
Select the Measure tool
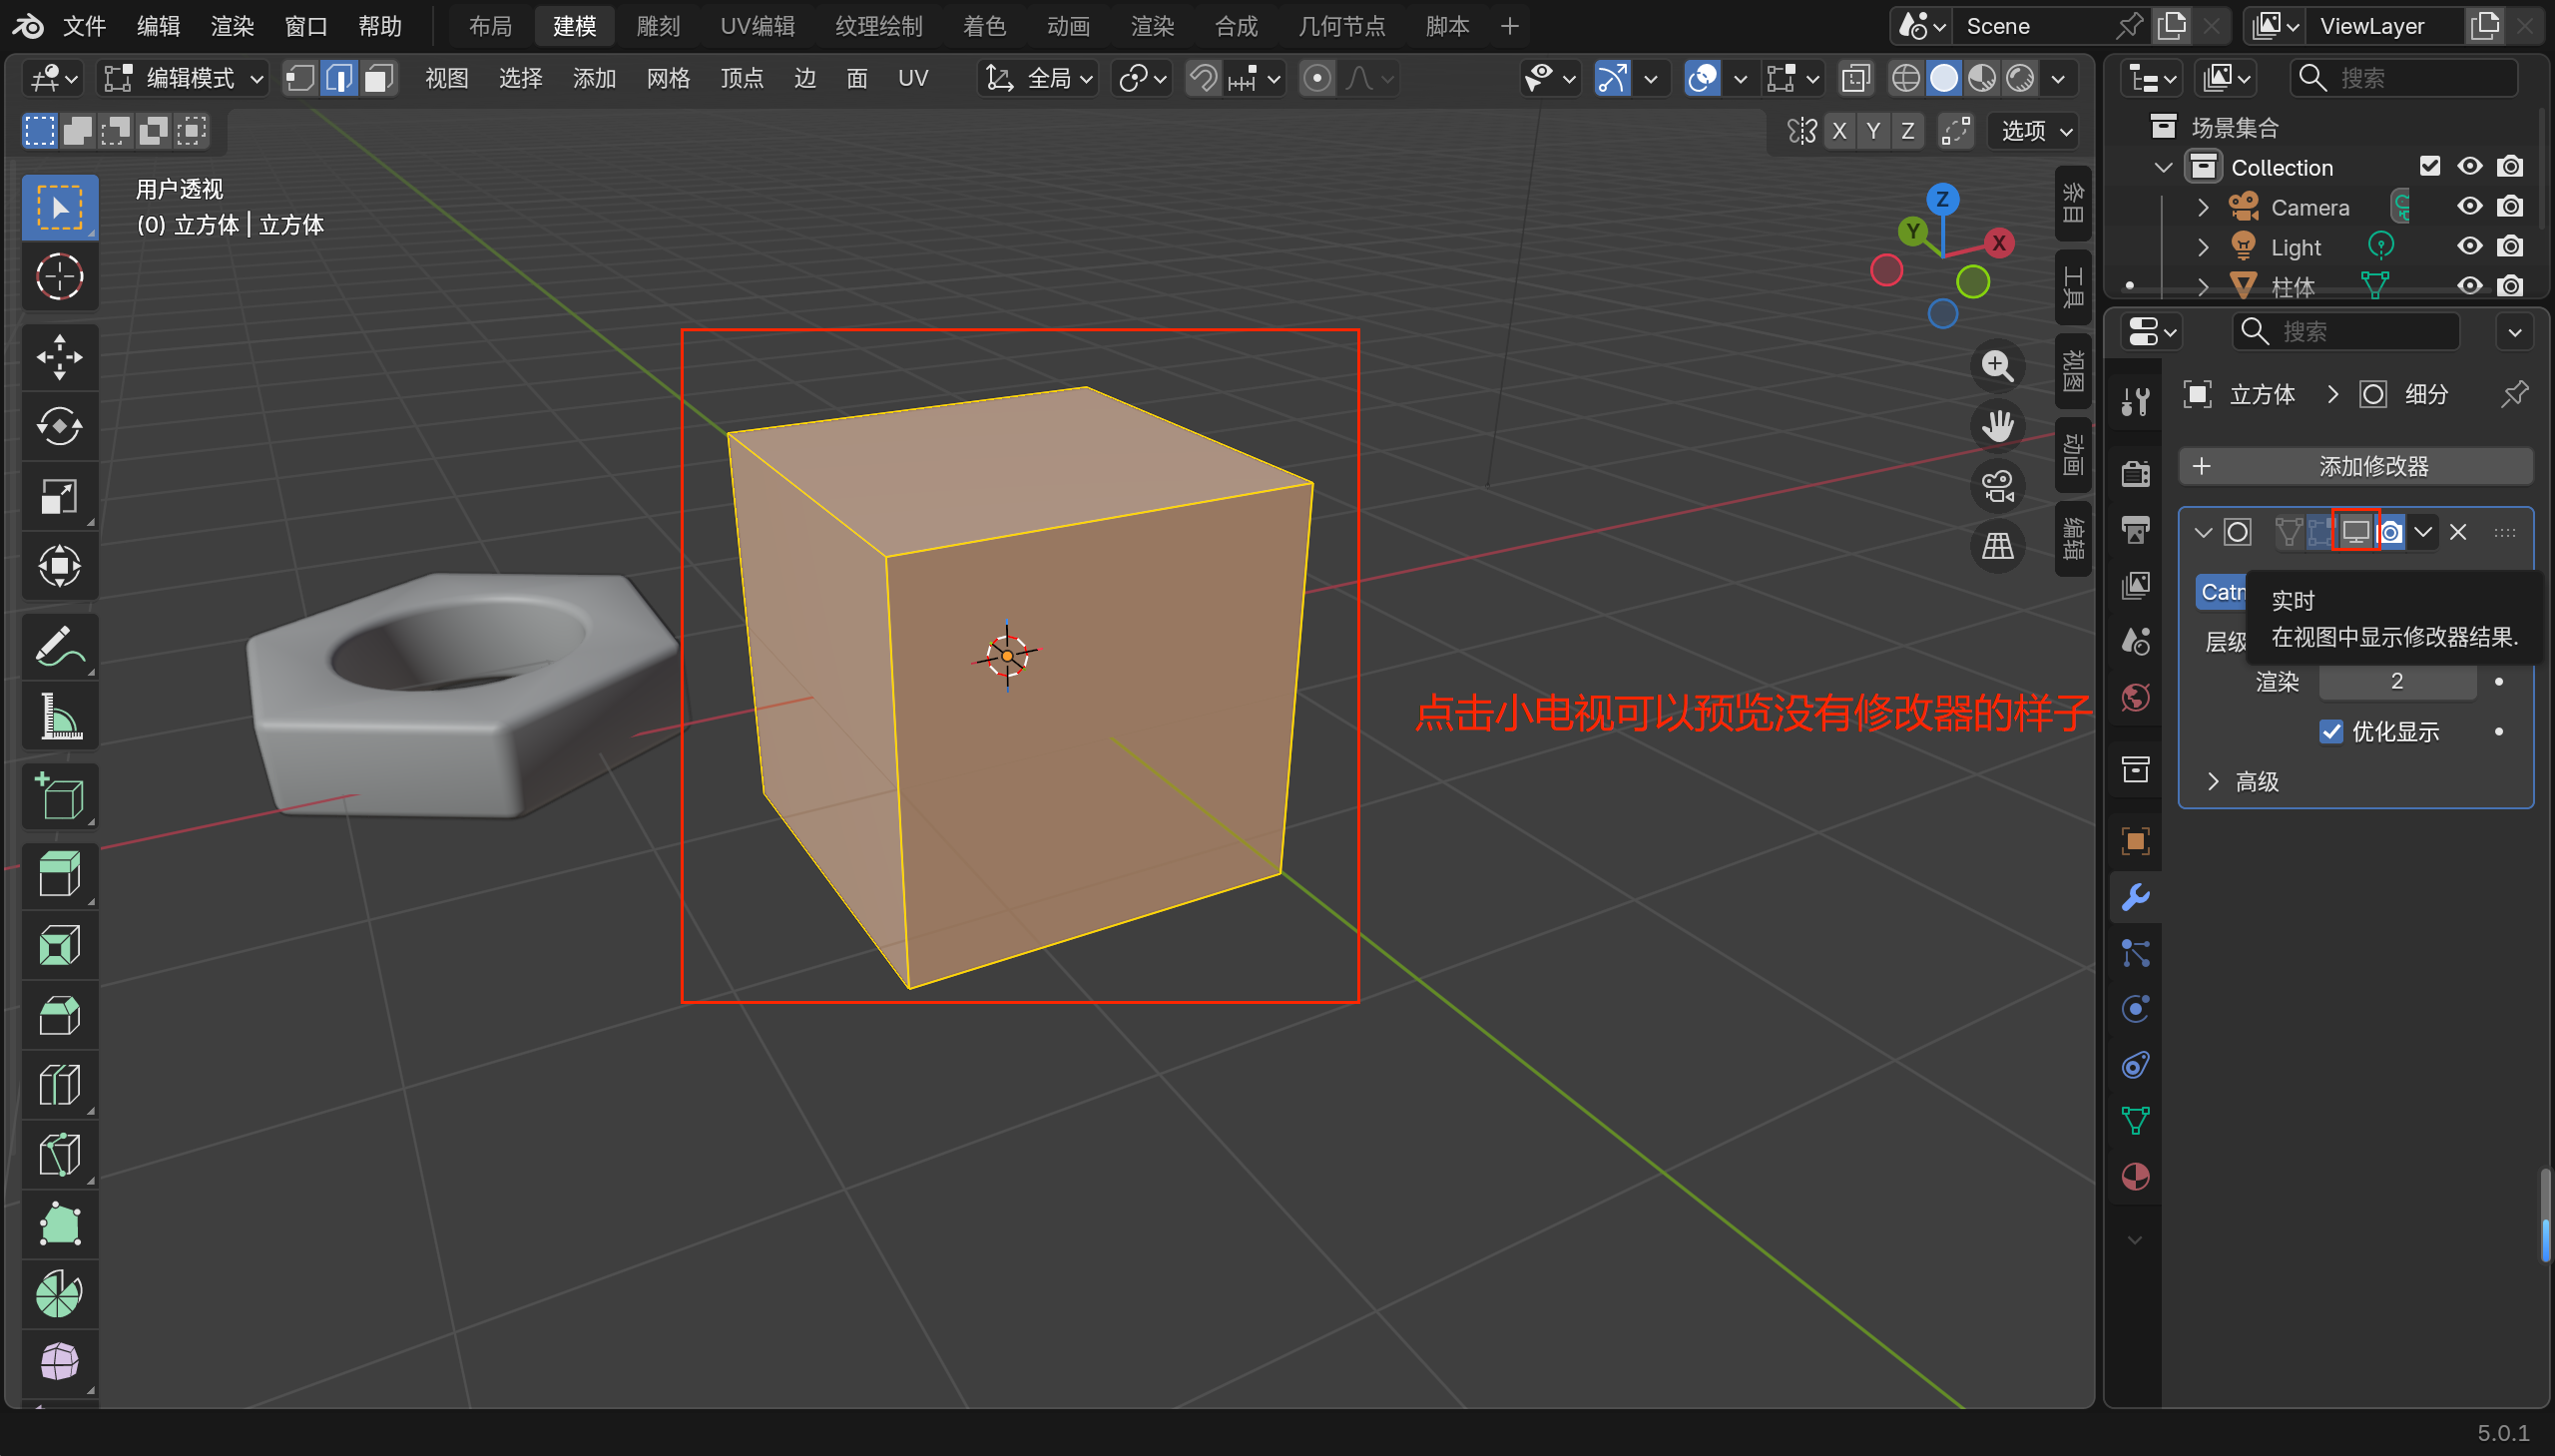click(x=59, y=717)
